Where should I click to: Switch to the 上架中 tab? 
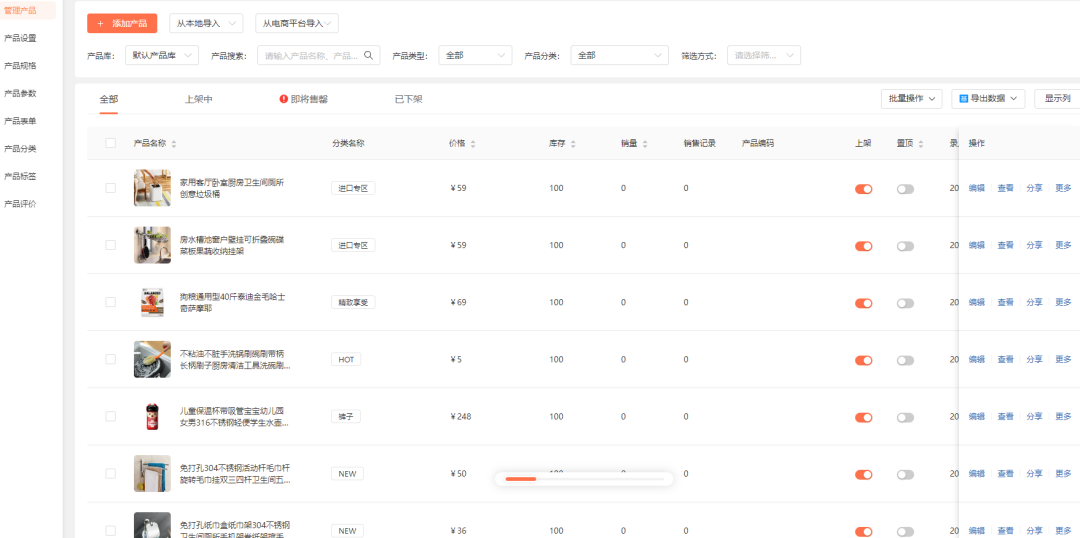198,99
